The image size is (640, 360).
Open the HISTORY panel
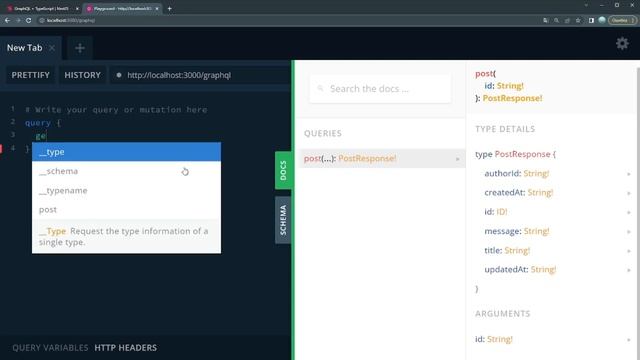tap(82, 75)
